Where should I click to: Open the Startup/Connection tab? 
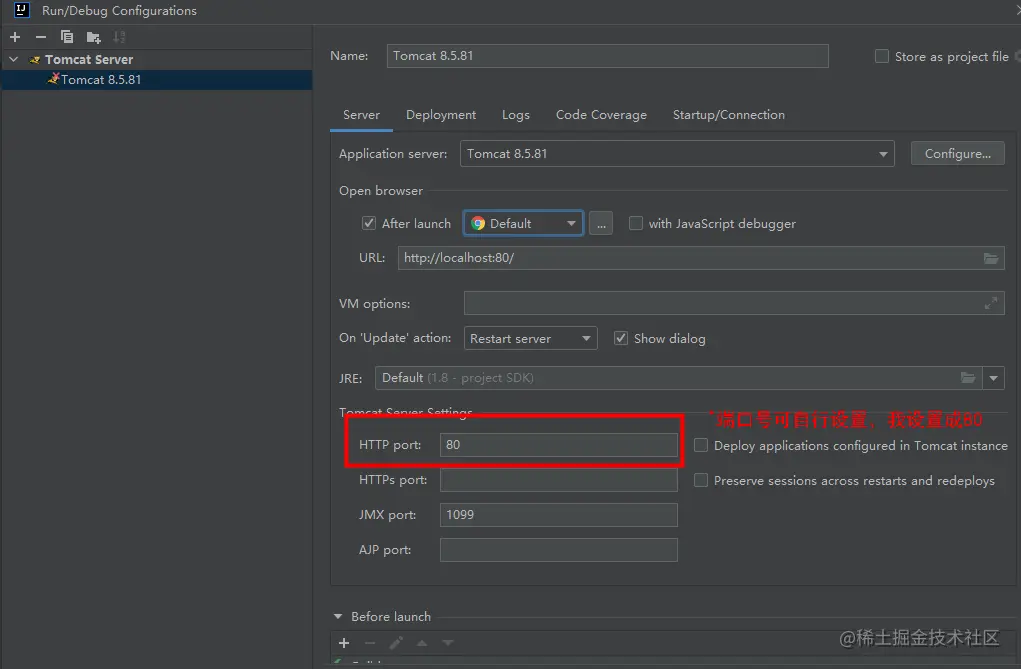729,115
